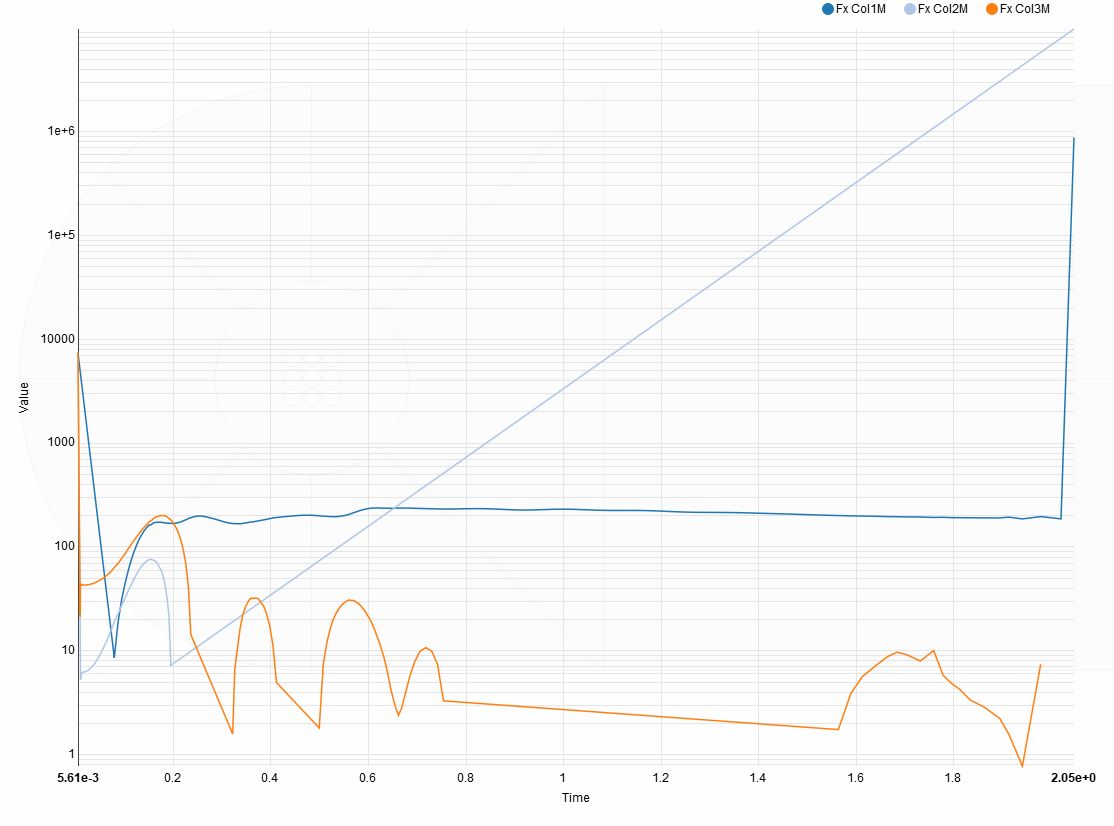The image size is (1114, 826).
Task: Click the 0.6 x-axis tick label
Action: [x=367, y=778]
